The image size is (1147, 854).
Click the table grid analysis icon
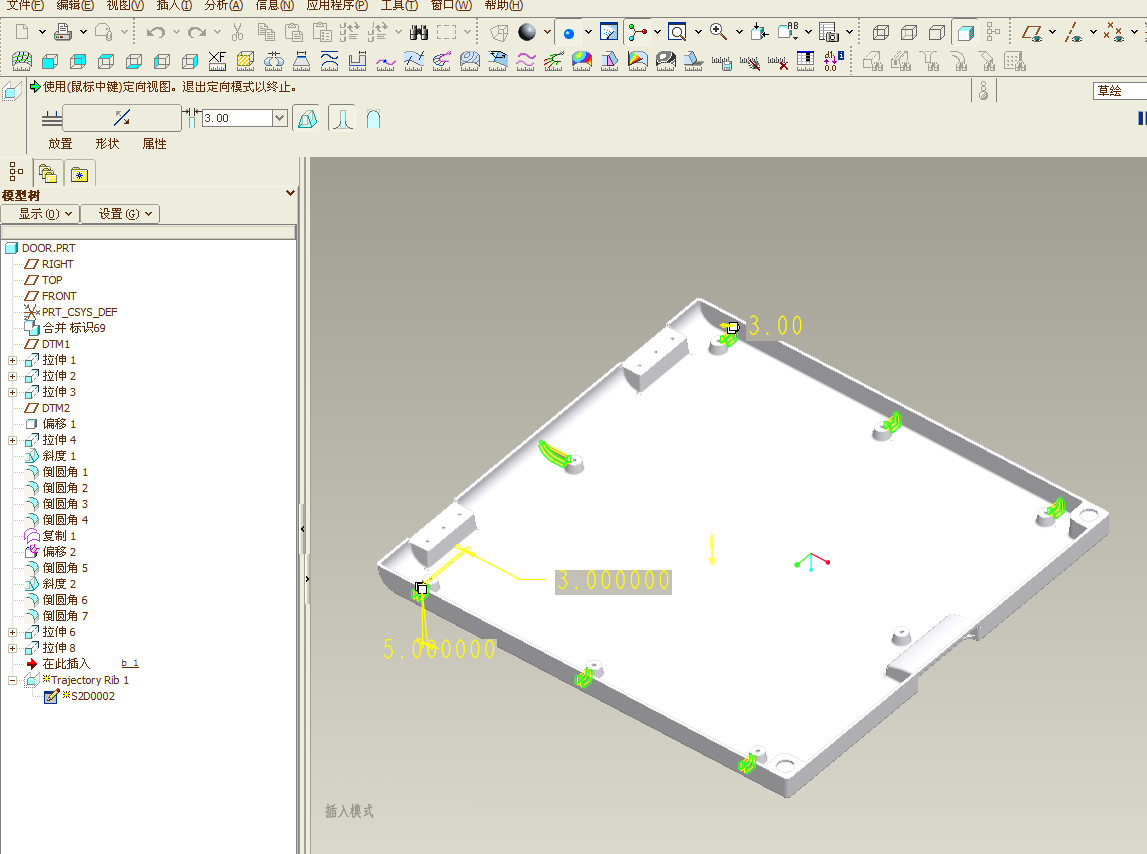805,61
